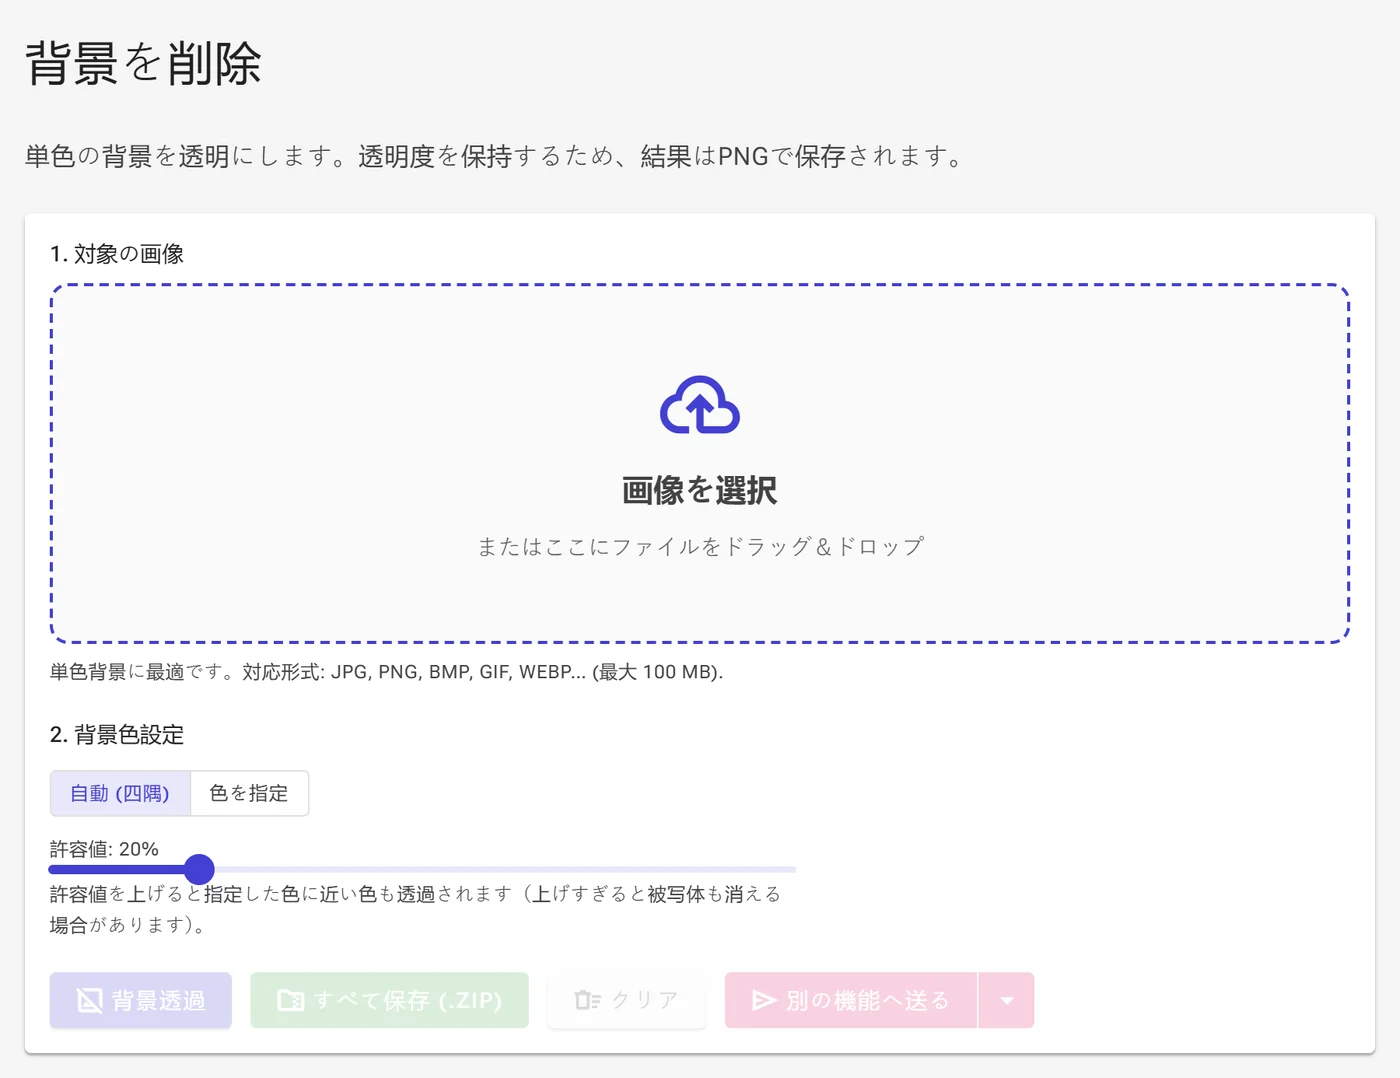Click the 背景透過 button
Viewport: 1400px width, 1078px height.
pos(141,1000)
